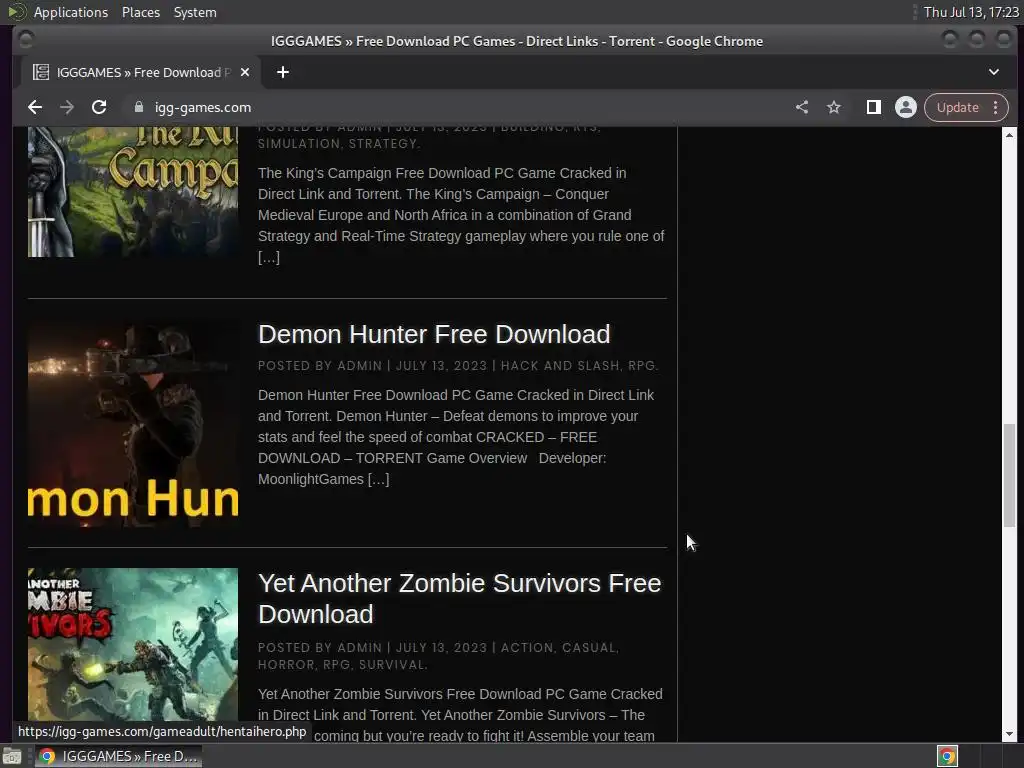The height and width of the screenshot is (768, 1024).
Task: Click SIMULATION category under King's Campaign
Action: pos(298,144)
